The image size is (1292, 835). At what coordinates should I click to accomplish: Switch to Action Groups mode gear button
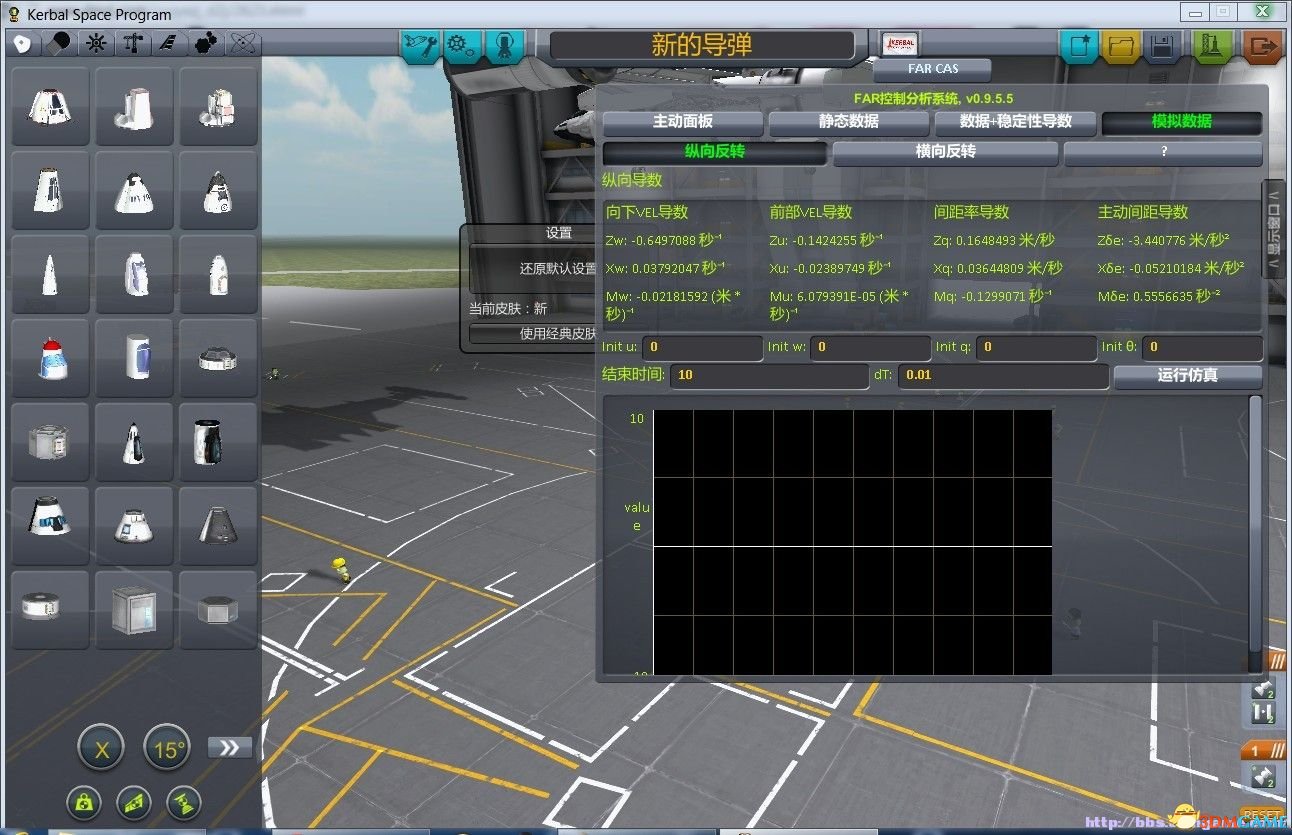point(461,46)
